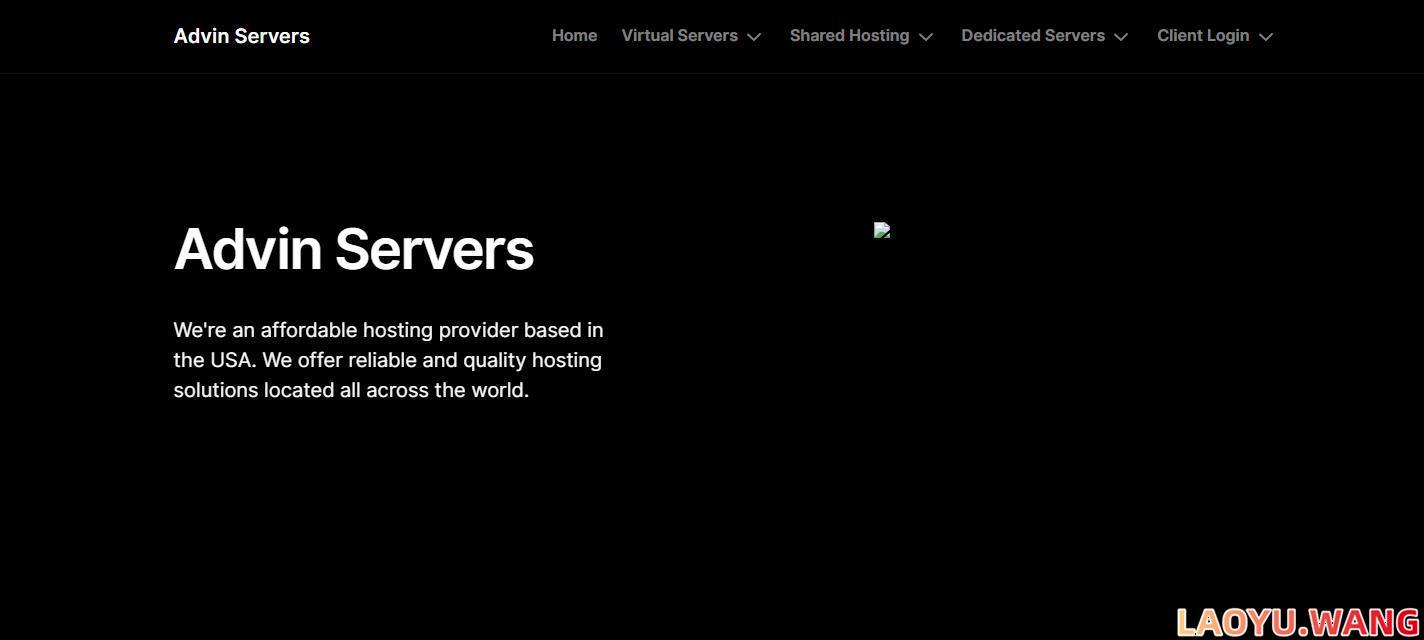Viewport: 1424px width, 640px height.
Task: Expand the chevron beside Shared Hosting
Action: tap(926, 37)
